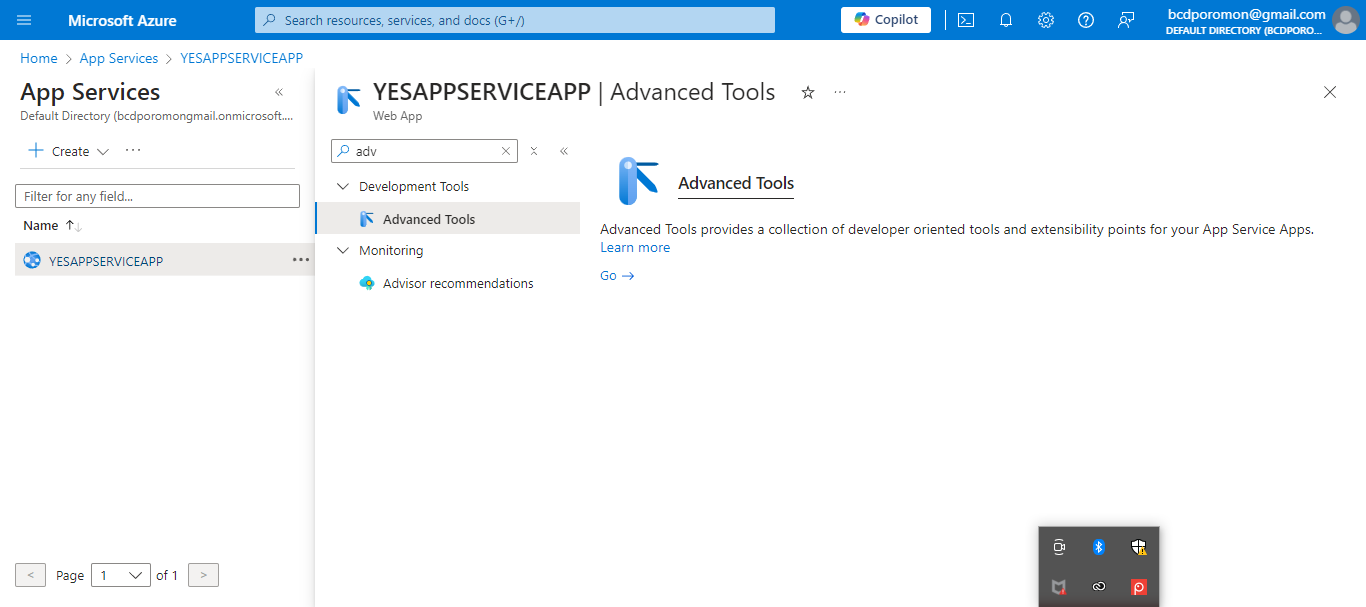Select Advanced Tools in the sidebar

[429, 220]
